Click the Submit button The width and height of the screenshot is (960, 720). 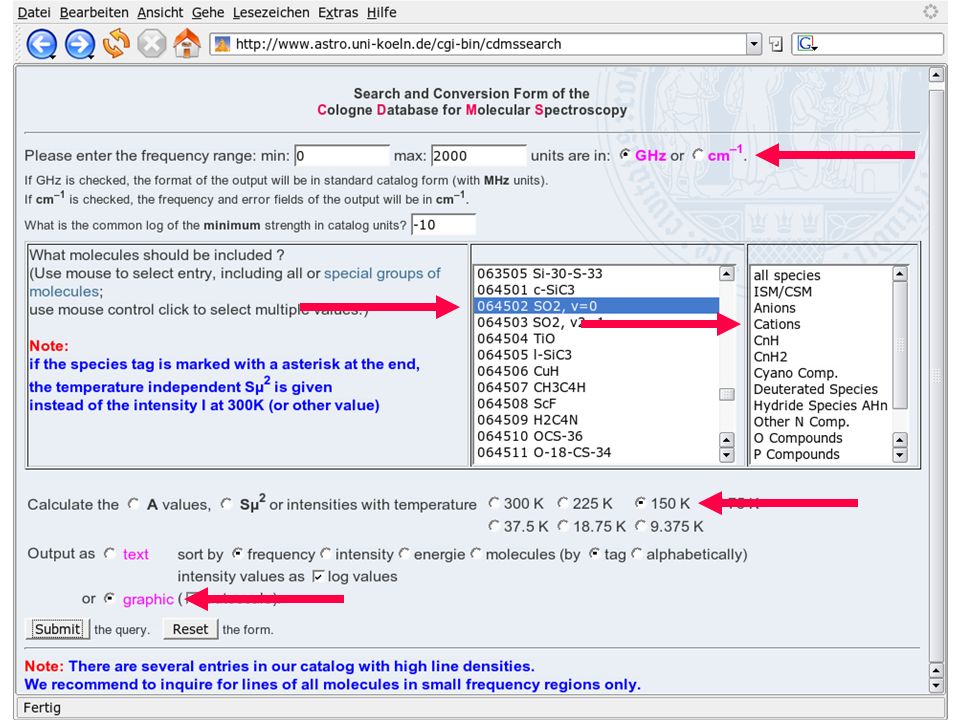pos(57,629)
